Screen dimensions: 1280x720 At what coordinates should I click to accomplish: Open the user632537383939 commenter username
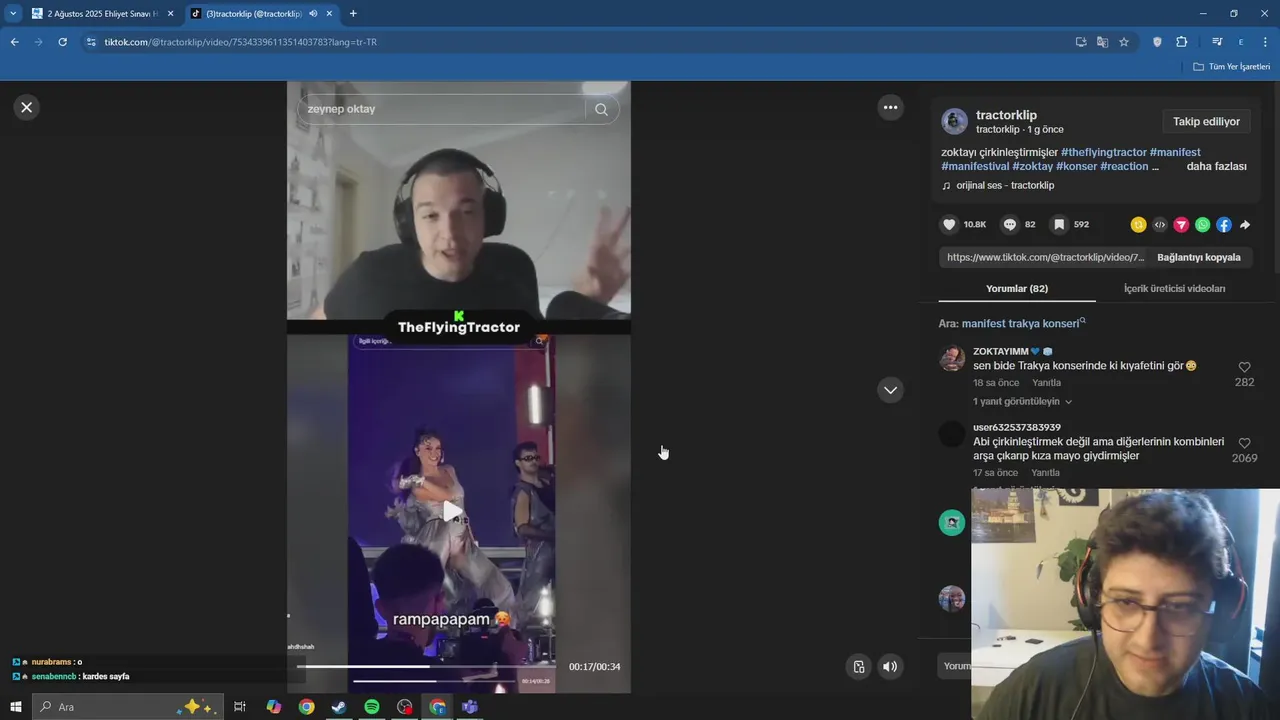[x=1017, y=427]
